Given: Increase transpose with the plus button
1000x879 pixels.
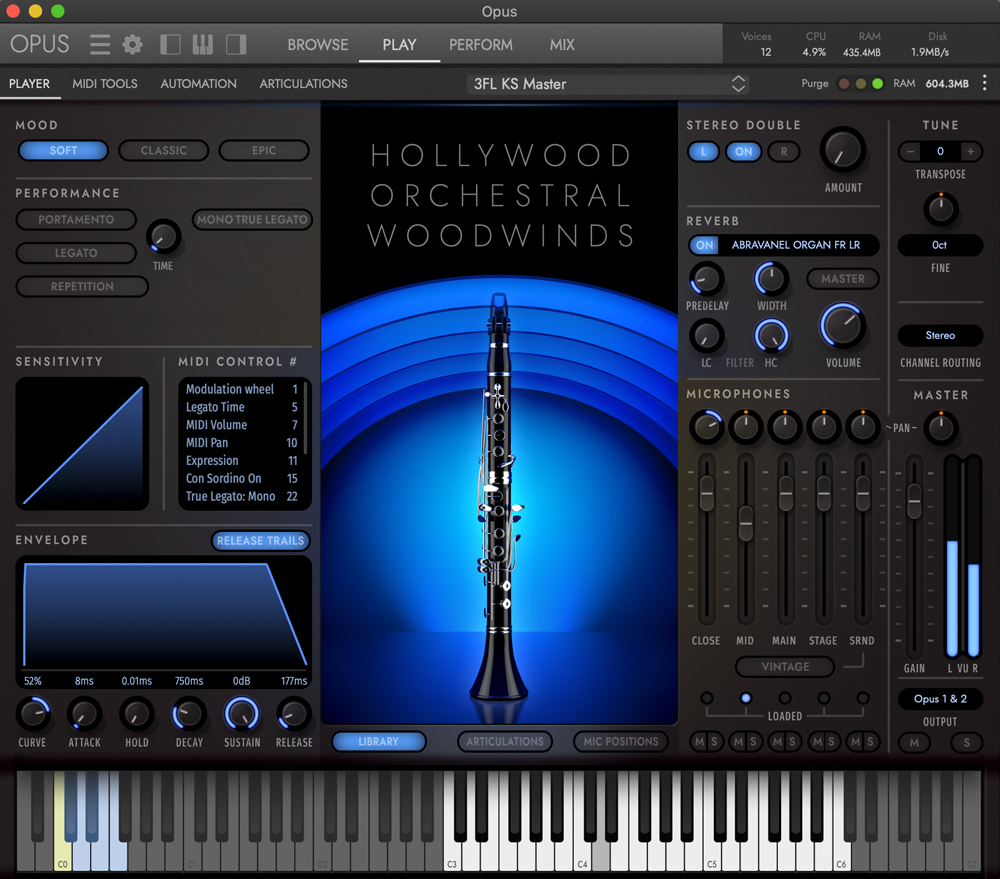Looking at the screenshot, I should pyautogui.click(x=970, y=152).
